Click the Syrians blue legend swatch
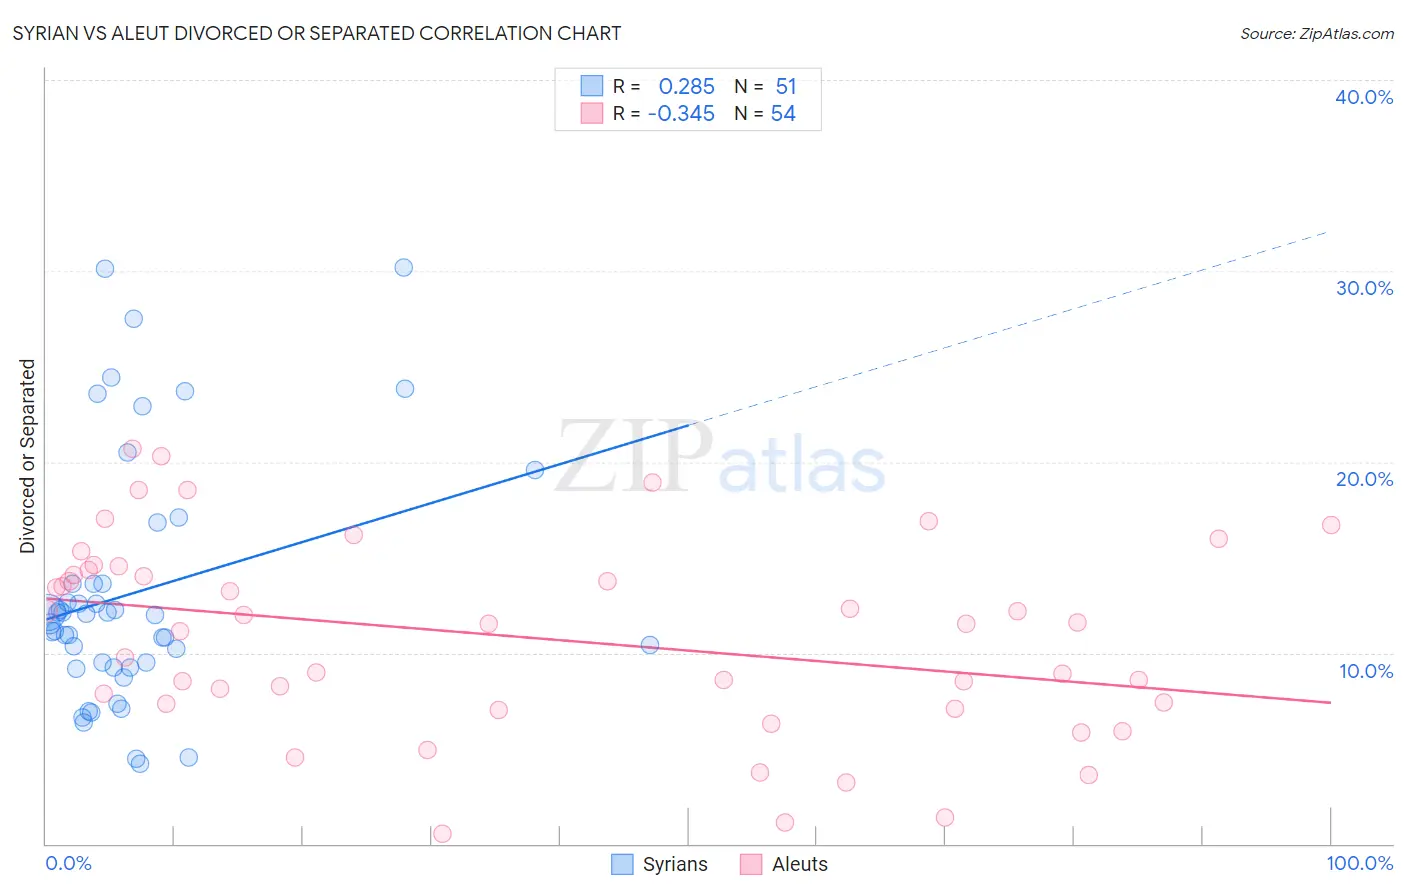The image size is (1406, 892). (x=622, y=864)
